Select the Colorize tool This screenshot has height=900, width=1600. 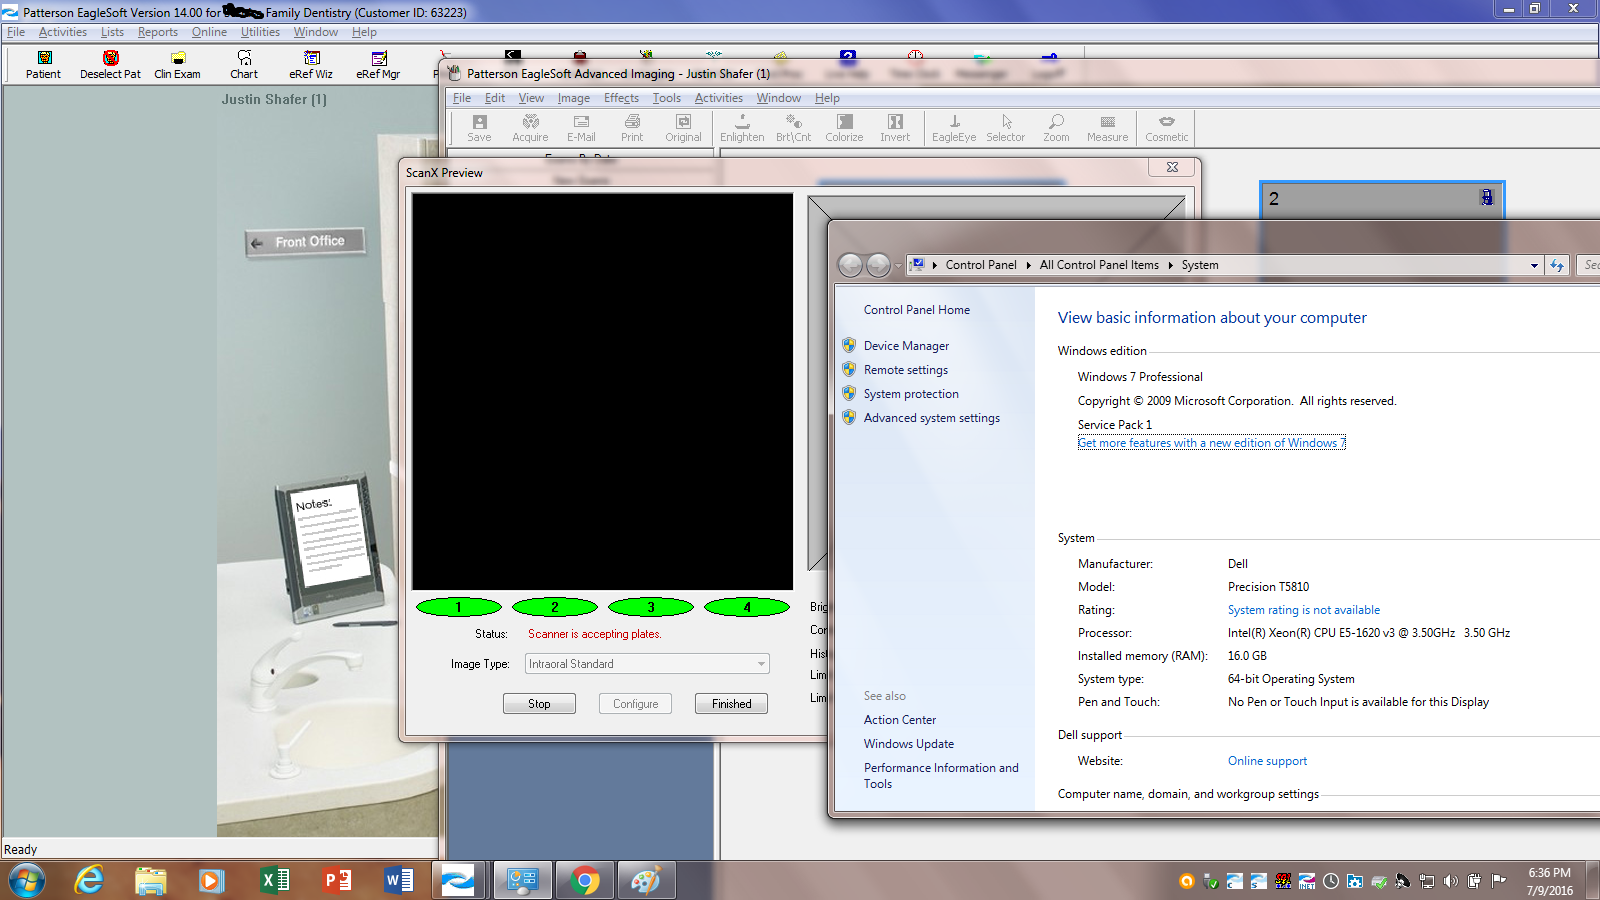[x=844, y=128]
